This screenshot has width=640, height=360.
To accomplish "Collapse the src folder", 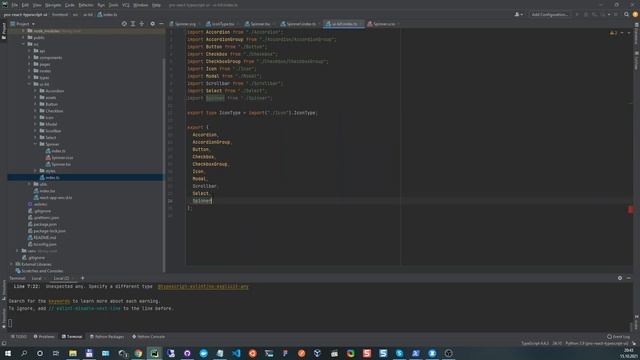I will click(24, 44).
